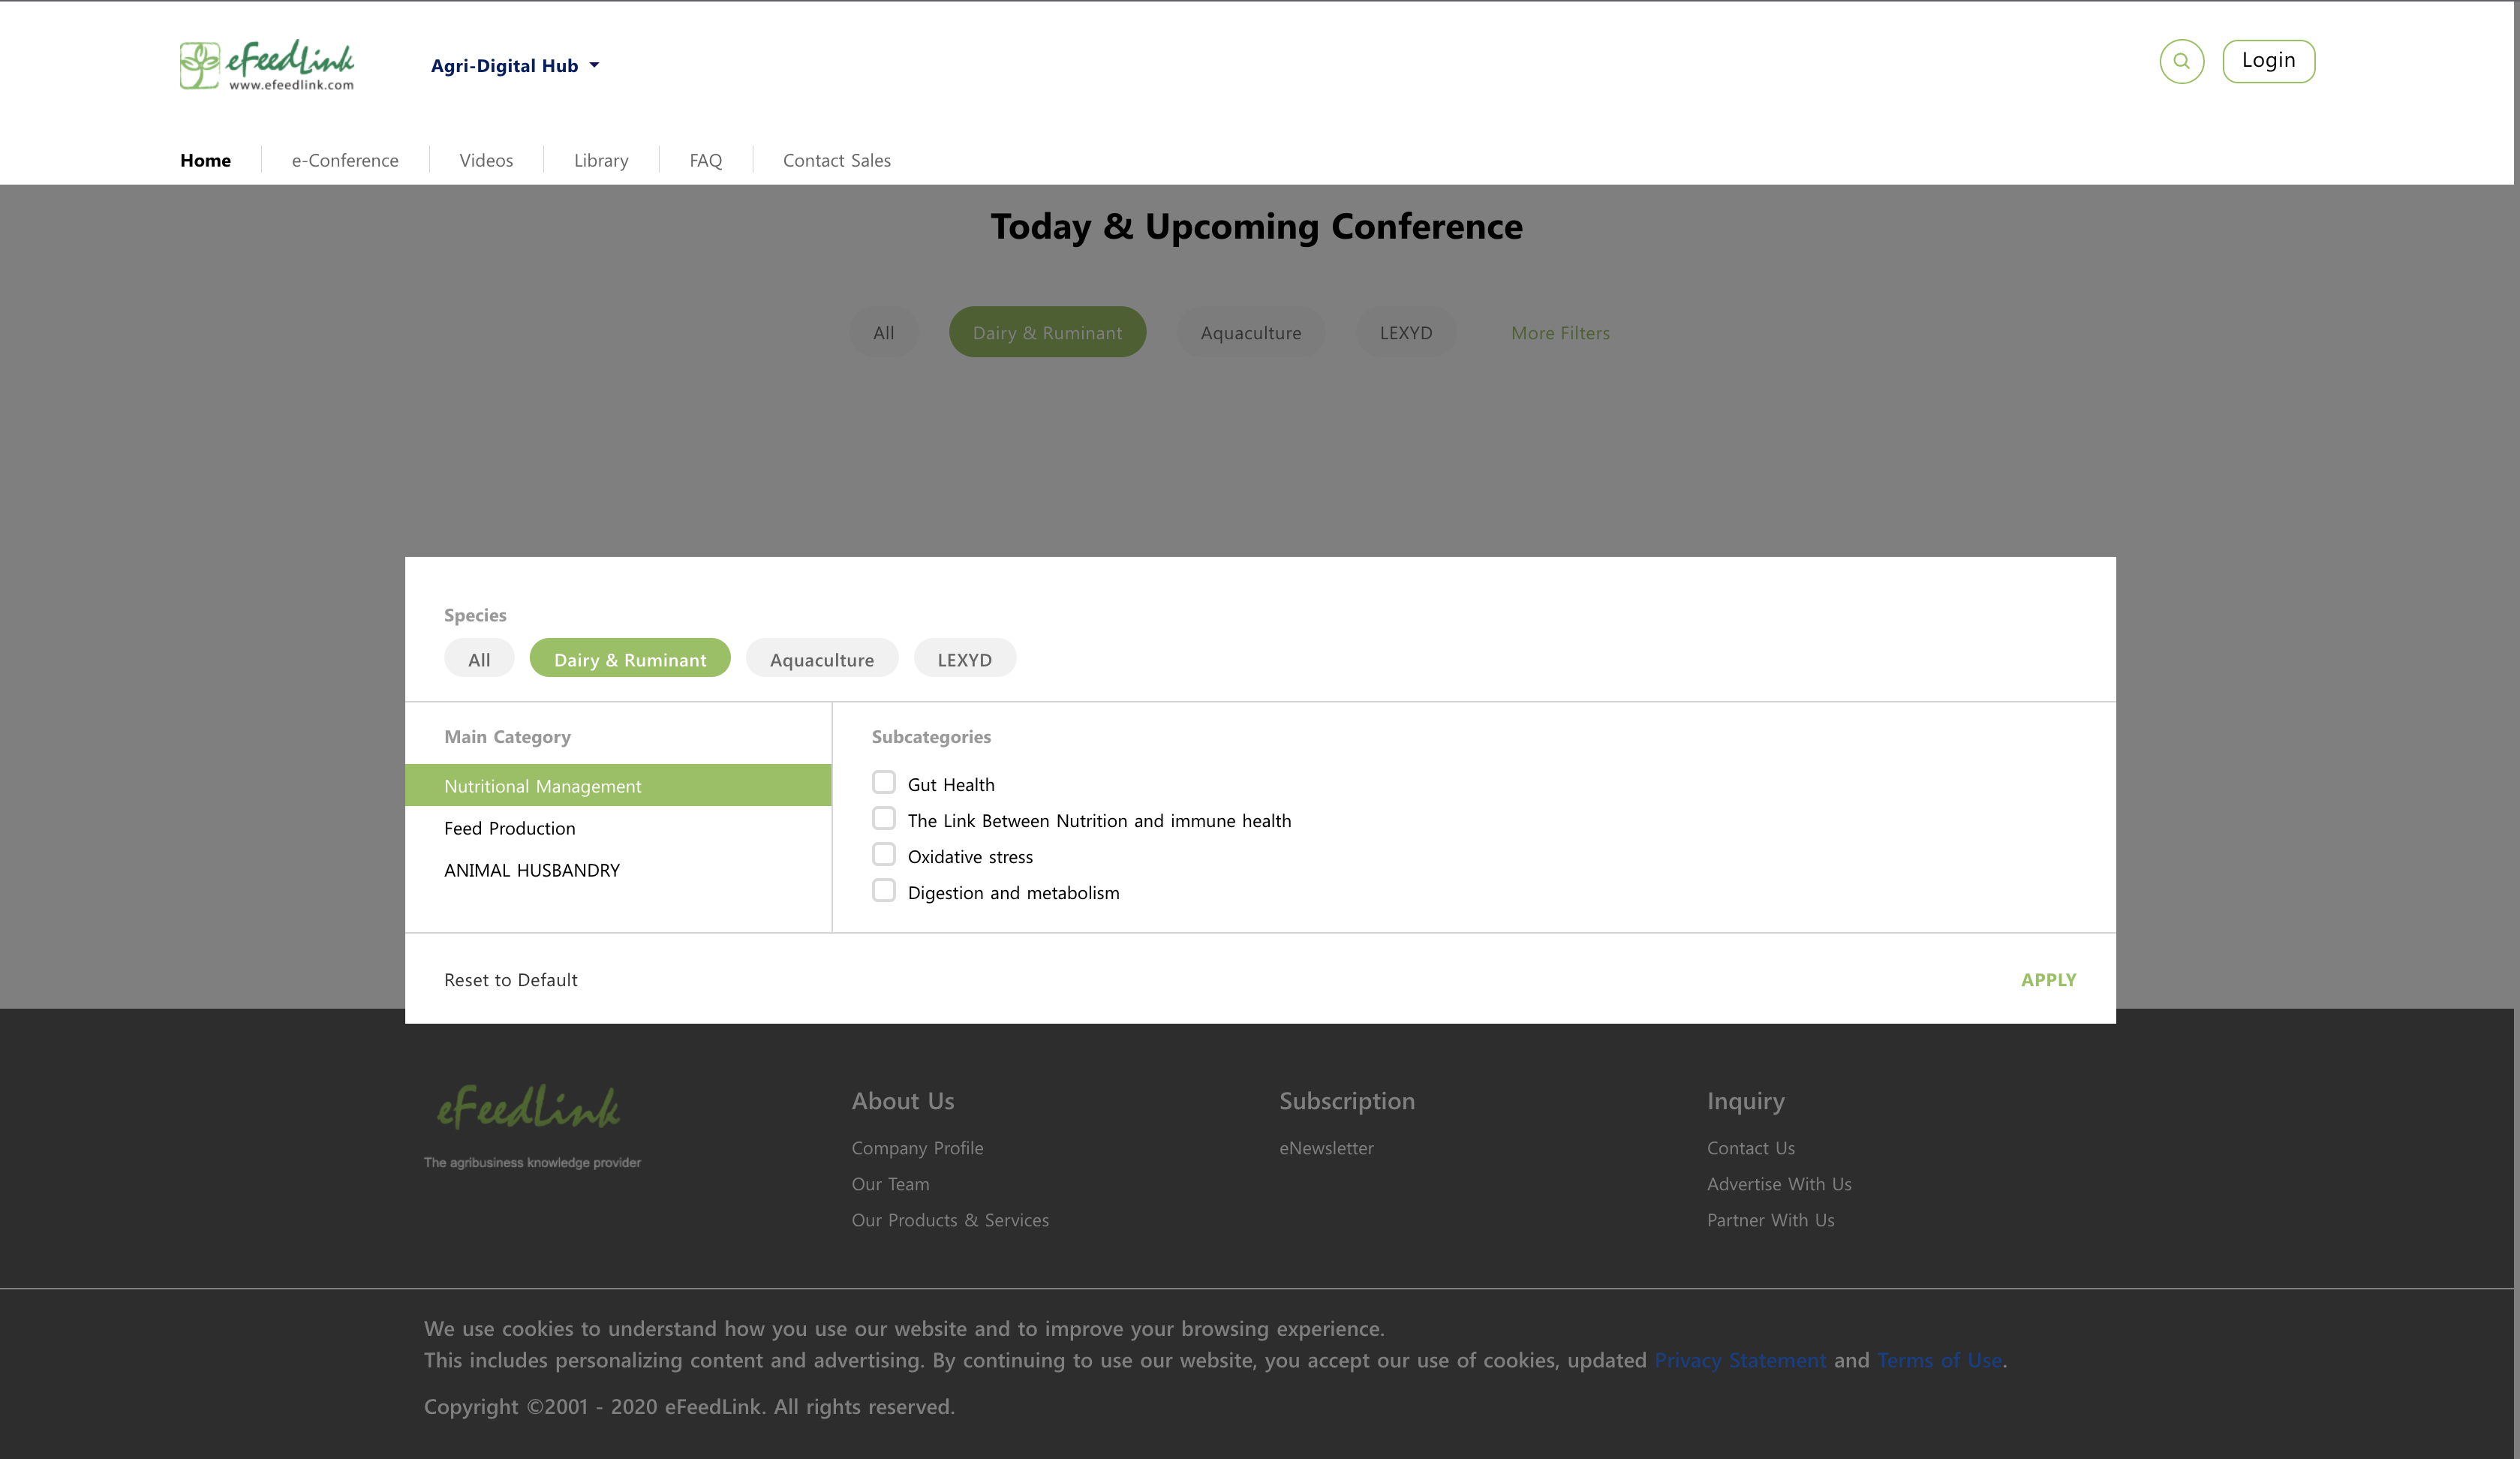The image size is (2520, 1459).
Task: Go to the Library nav tab
Action: tap(601, 160)
